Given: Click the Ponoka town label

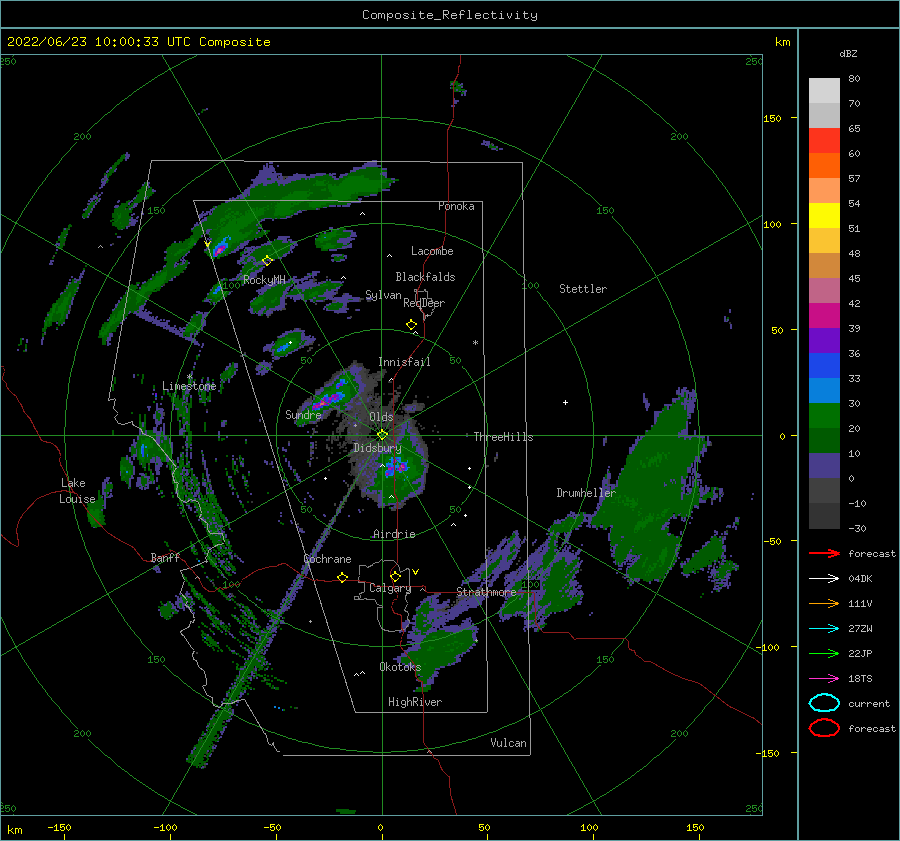Looking at the screenshot, I should tap(456, 206).
